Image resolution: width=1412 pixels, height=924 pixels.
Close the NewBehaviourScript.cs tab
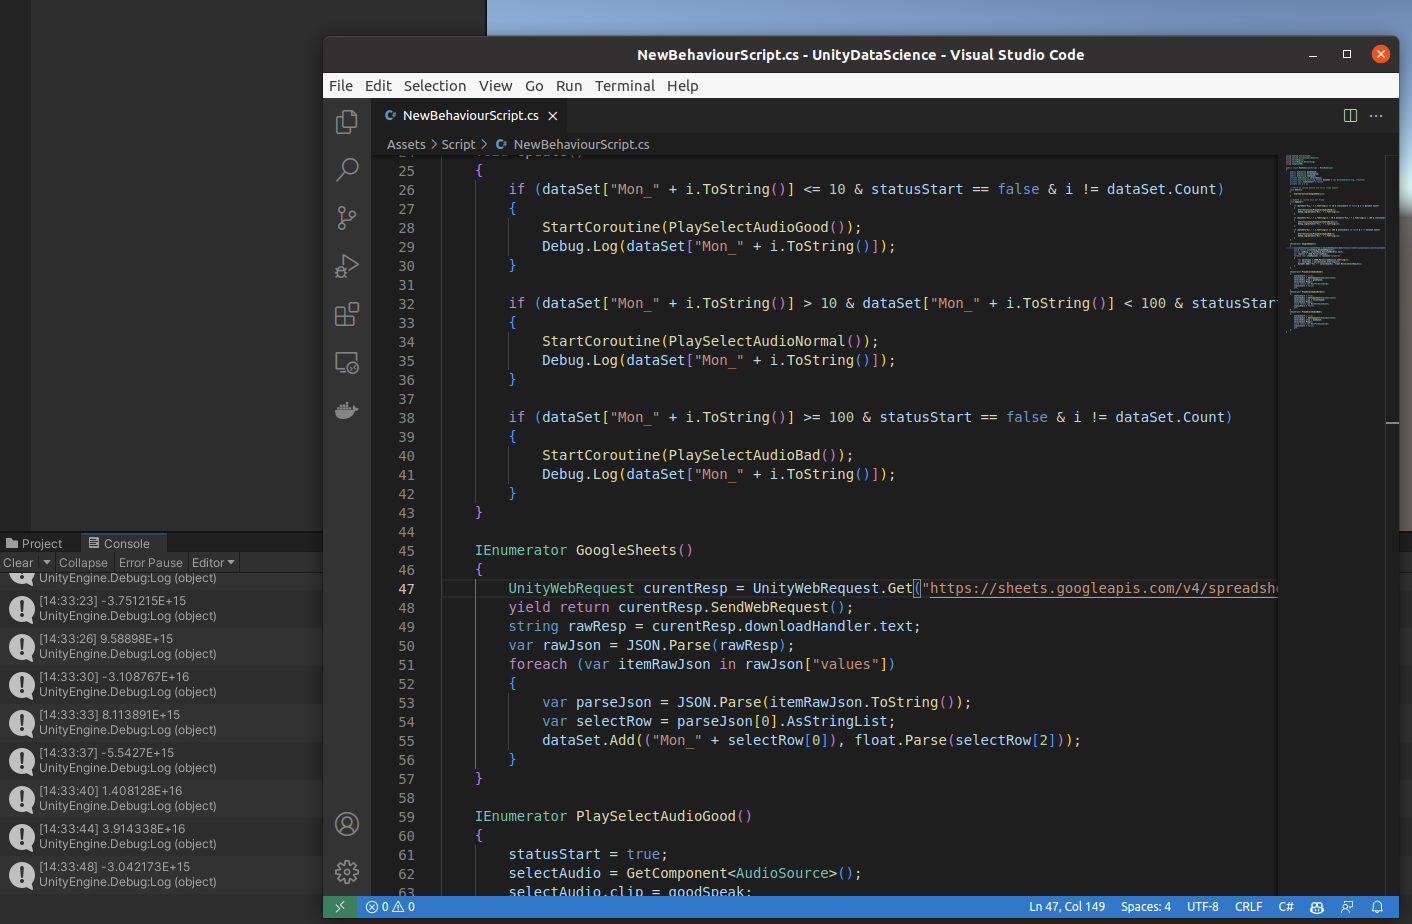click(553, 116)
